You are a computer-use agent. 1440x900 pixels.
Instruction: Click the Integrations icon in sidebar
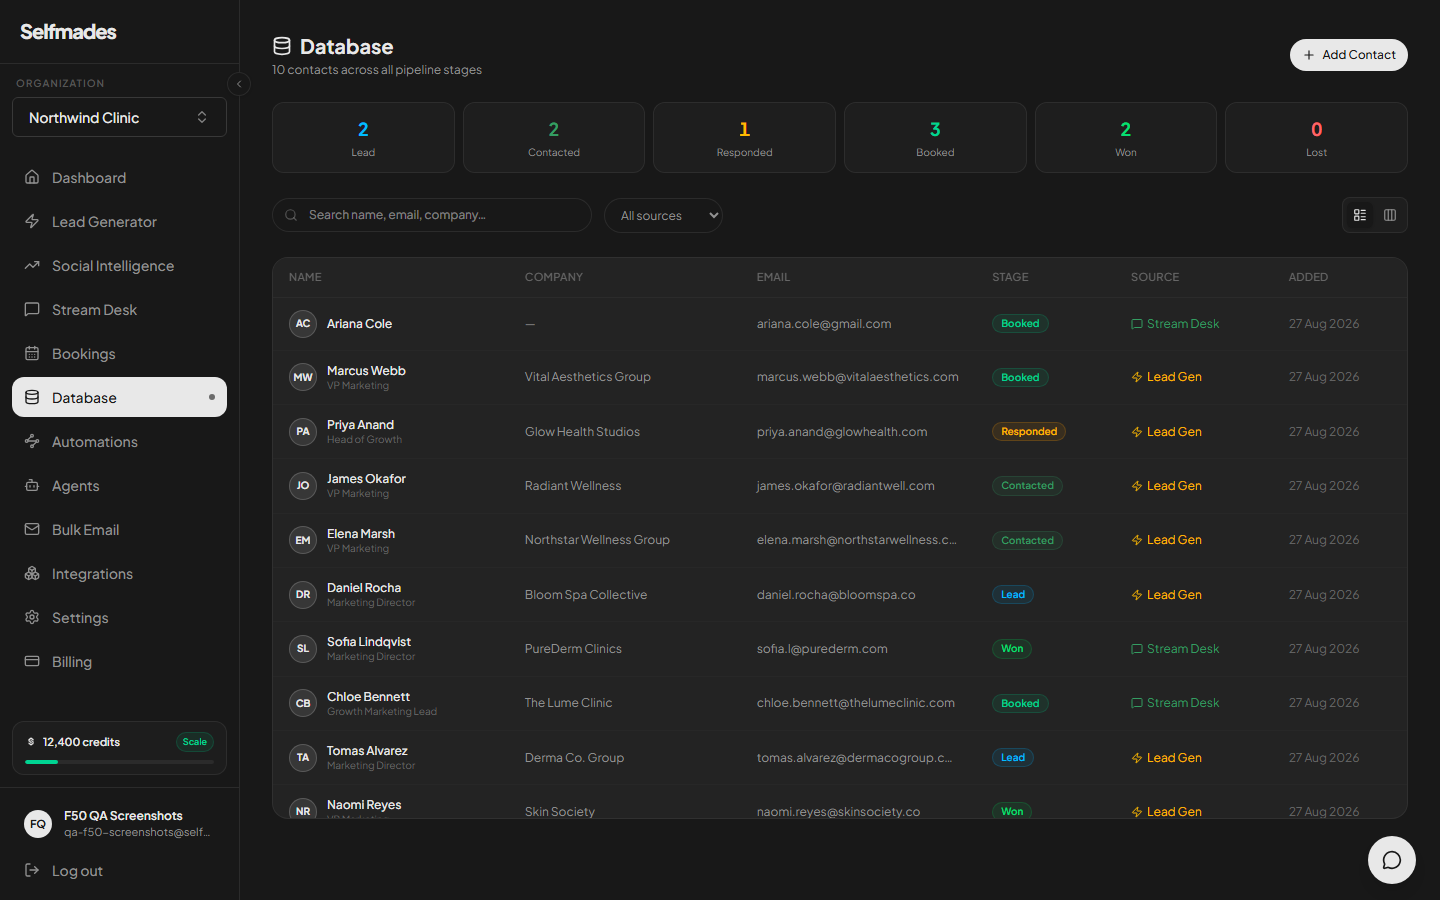point(32,573)
